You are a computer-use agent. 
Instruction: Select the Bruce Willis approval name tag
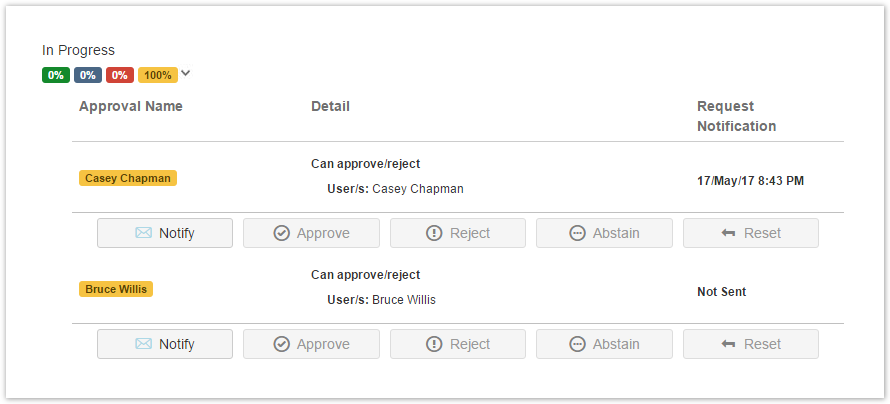tap(116, 289)
